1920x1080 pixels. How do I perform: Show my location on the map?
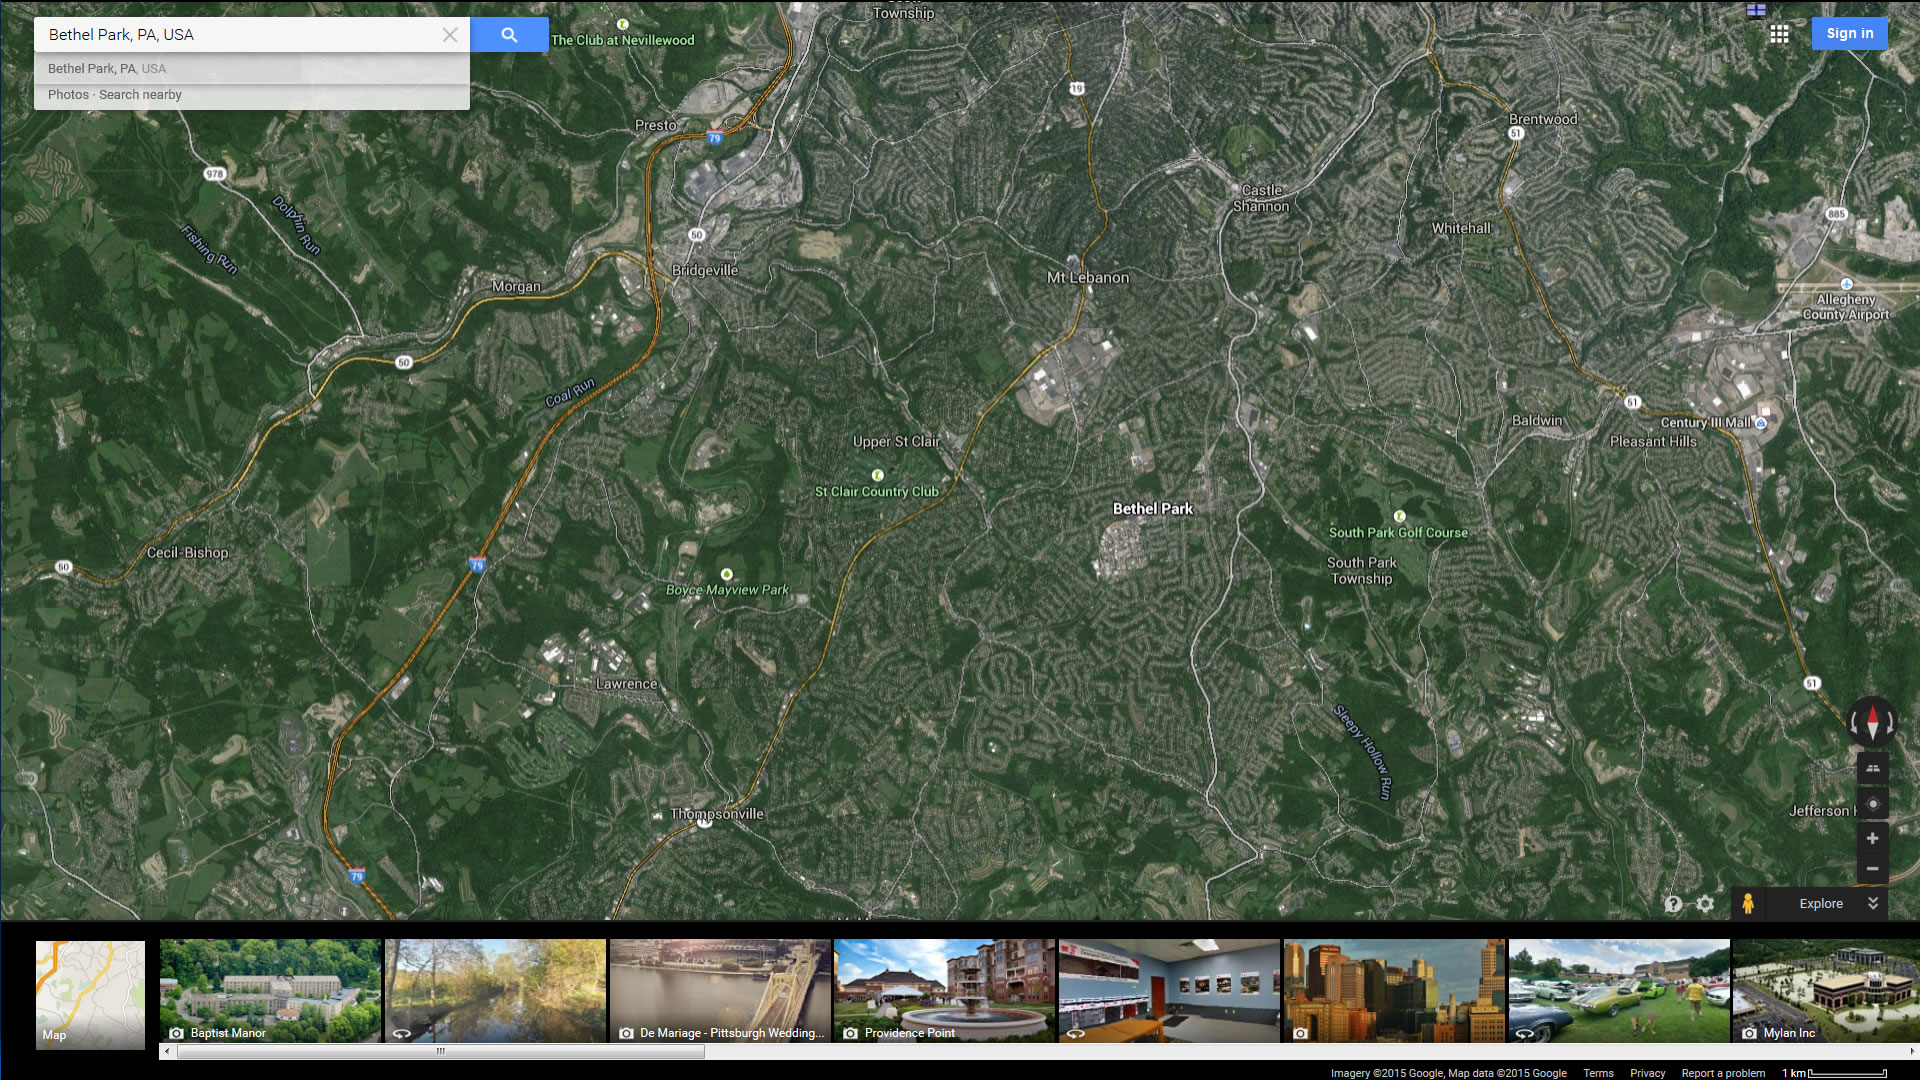click(1872, 804)
